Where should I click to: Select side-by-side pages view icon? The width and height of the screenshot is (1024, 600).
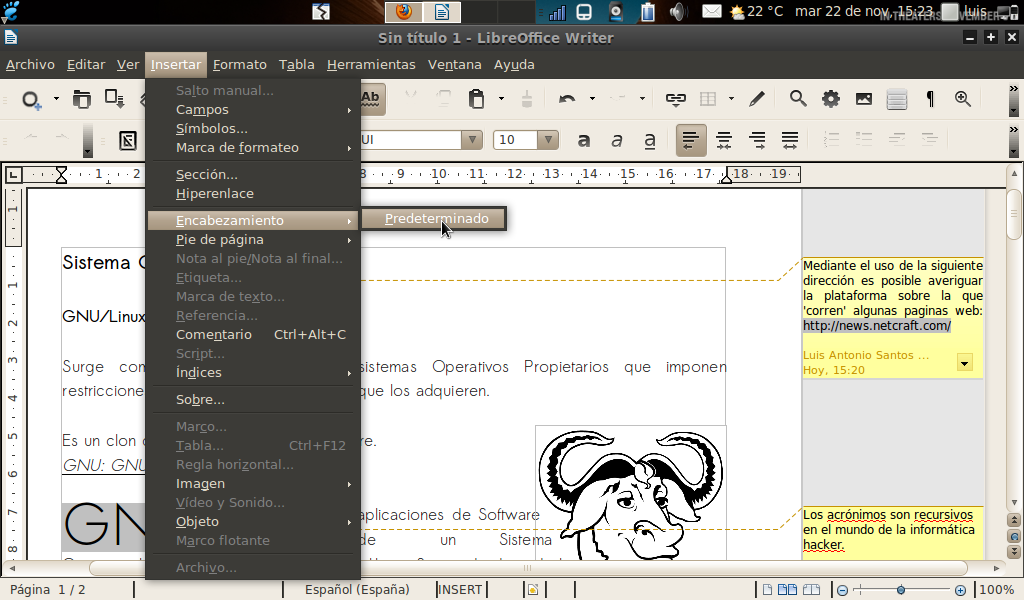[788, 590]
